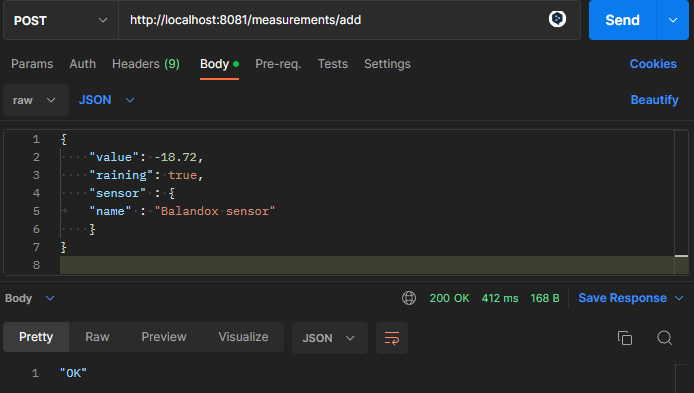The width and height of the screenshot is (694, 393).
Task: Send the POST request
Action: 622,20
